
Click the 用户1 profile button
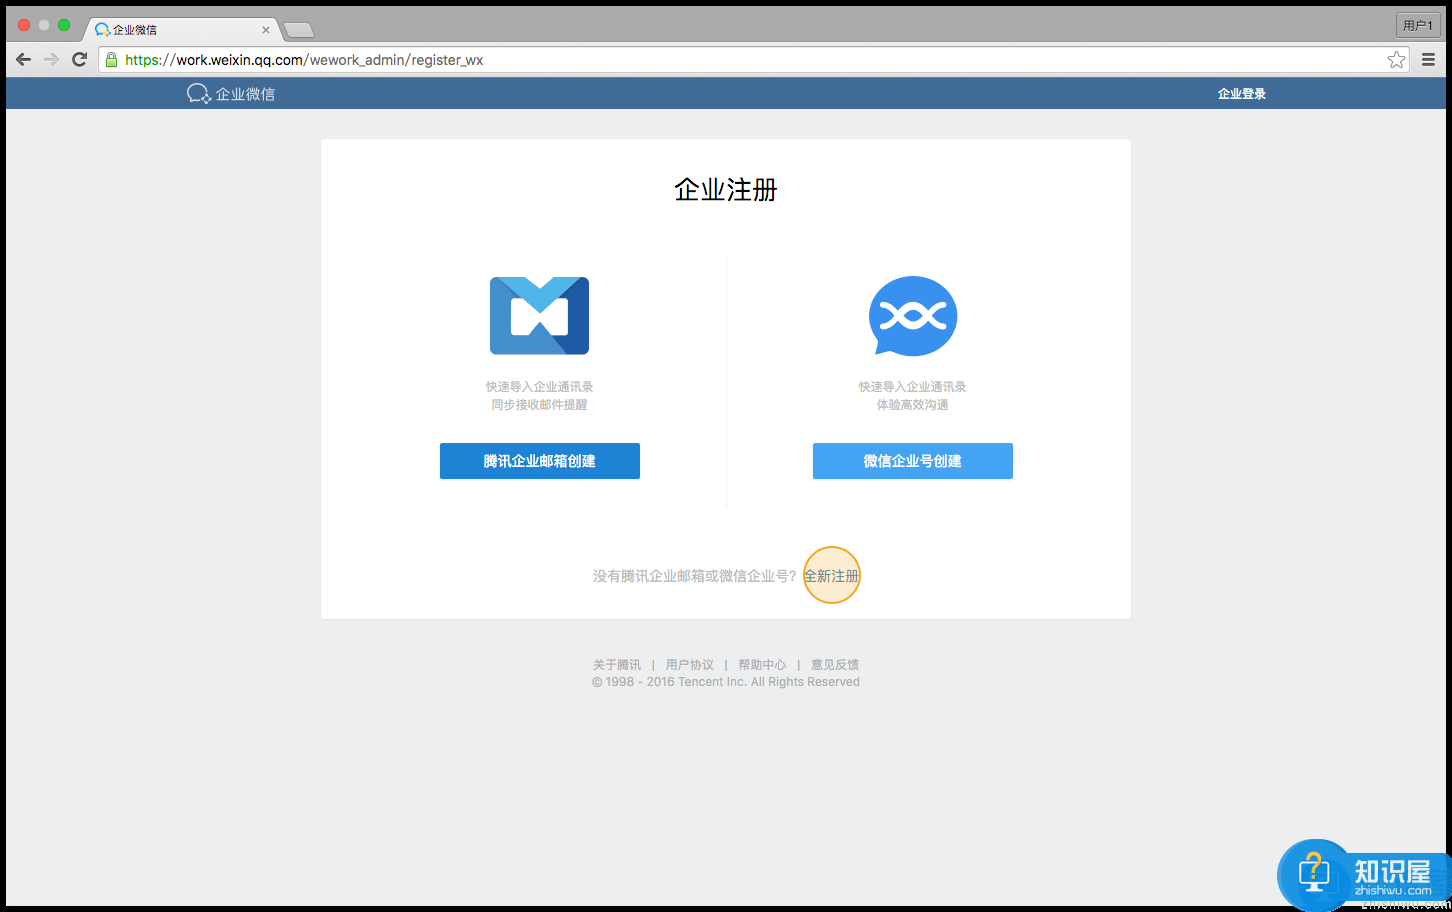(x=1418, y=25)
